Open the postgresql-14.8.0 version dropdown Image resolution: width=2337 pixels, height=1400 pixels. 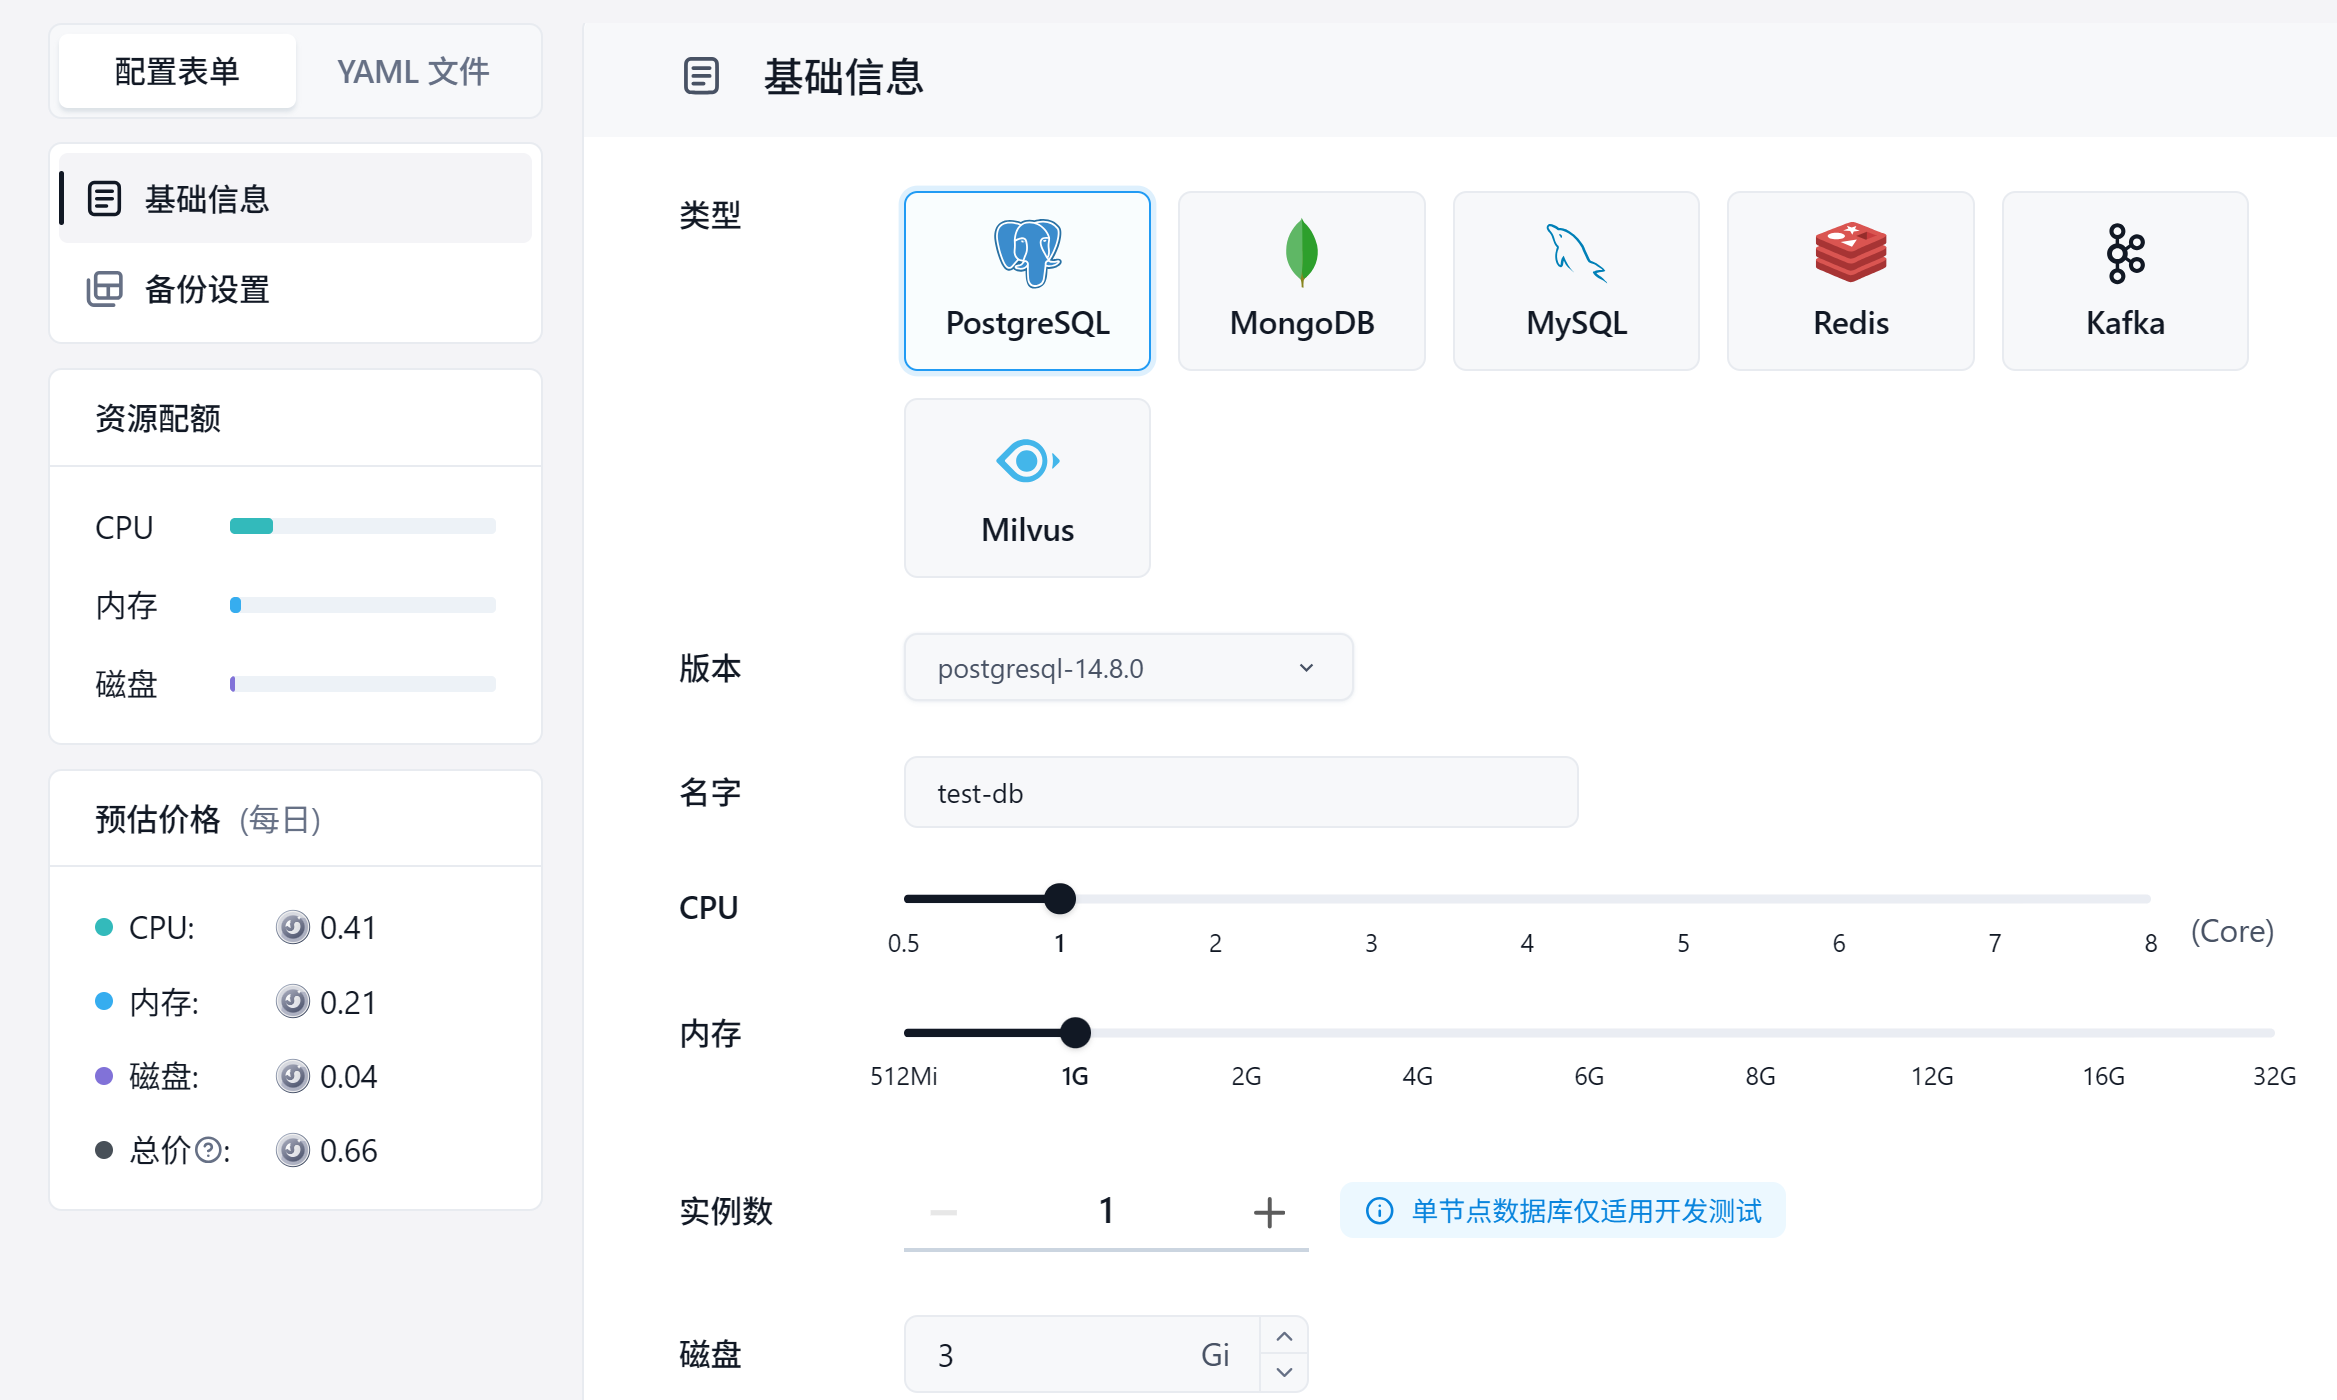[x=1128, y=667]
